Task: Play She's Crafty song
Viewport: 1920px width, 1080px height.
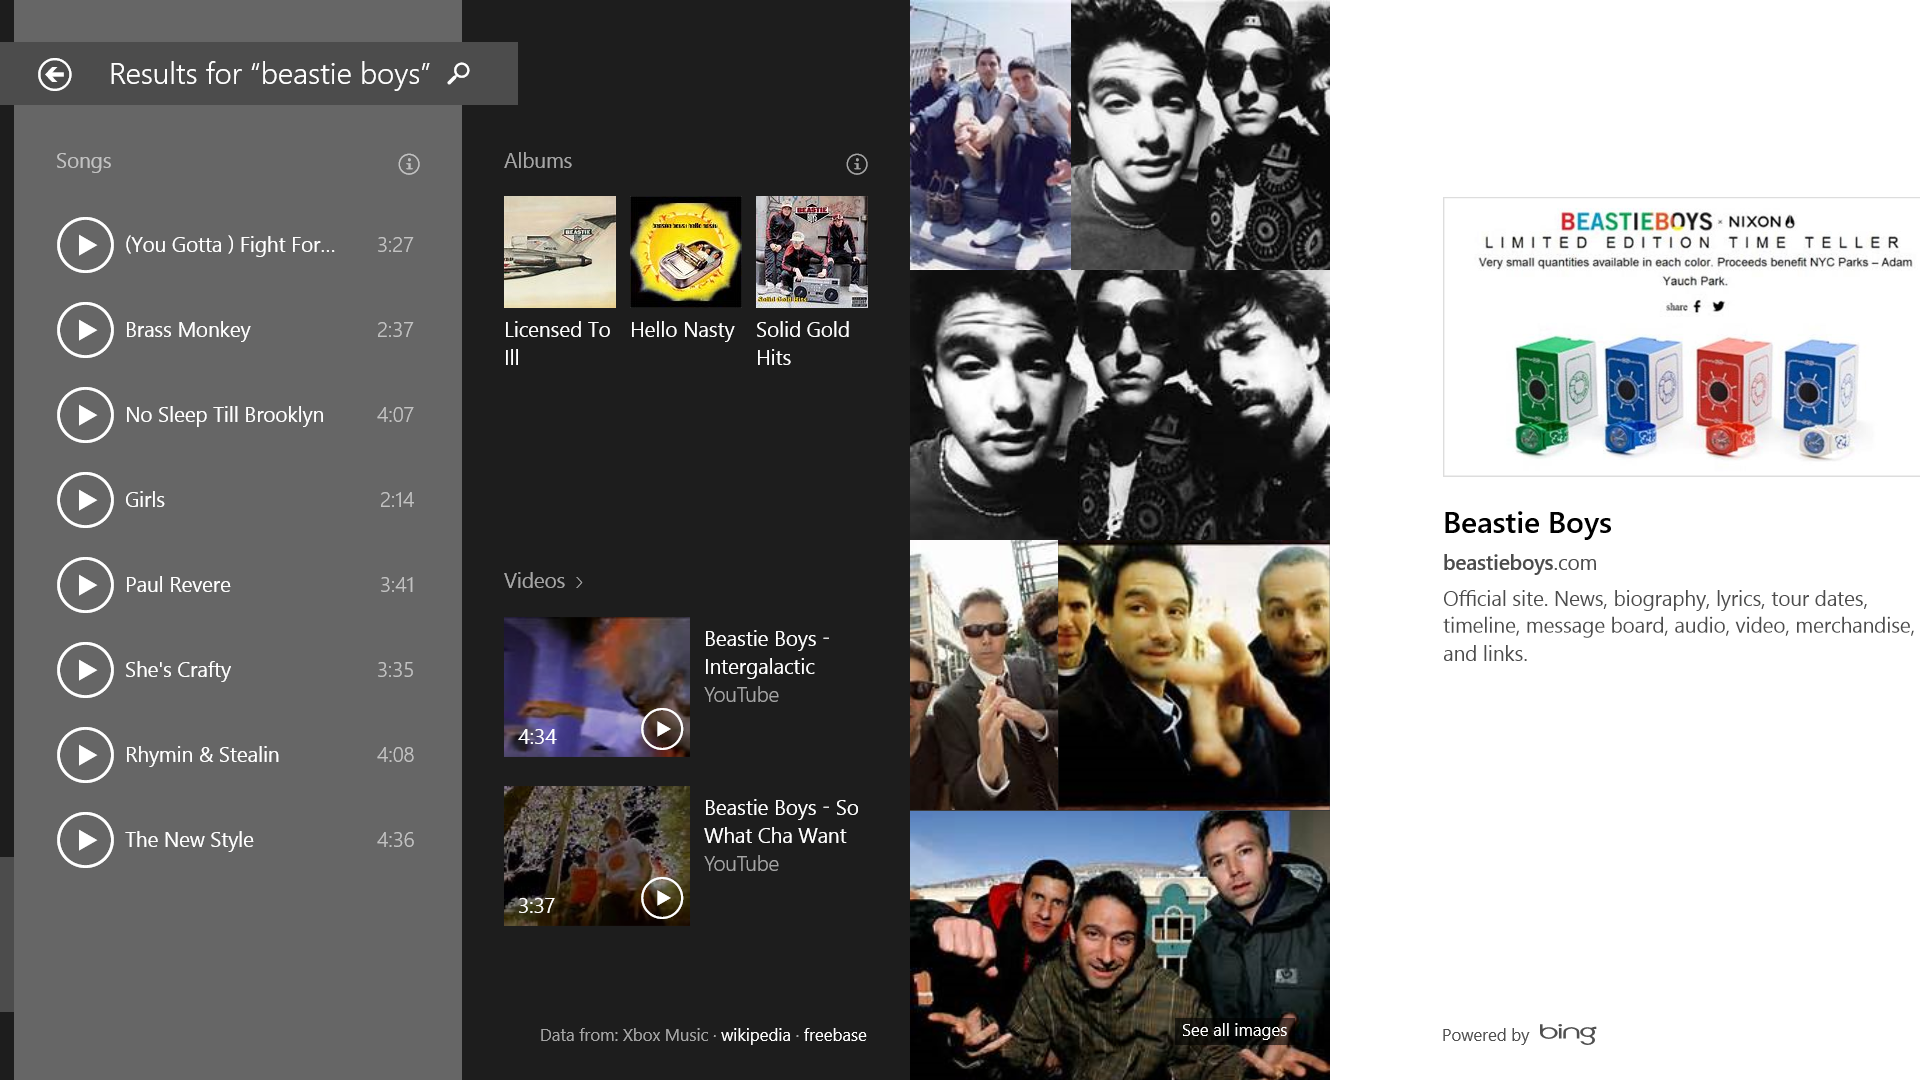Action: tap(85, 670)
